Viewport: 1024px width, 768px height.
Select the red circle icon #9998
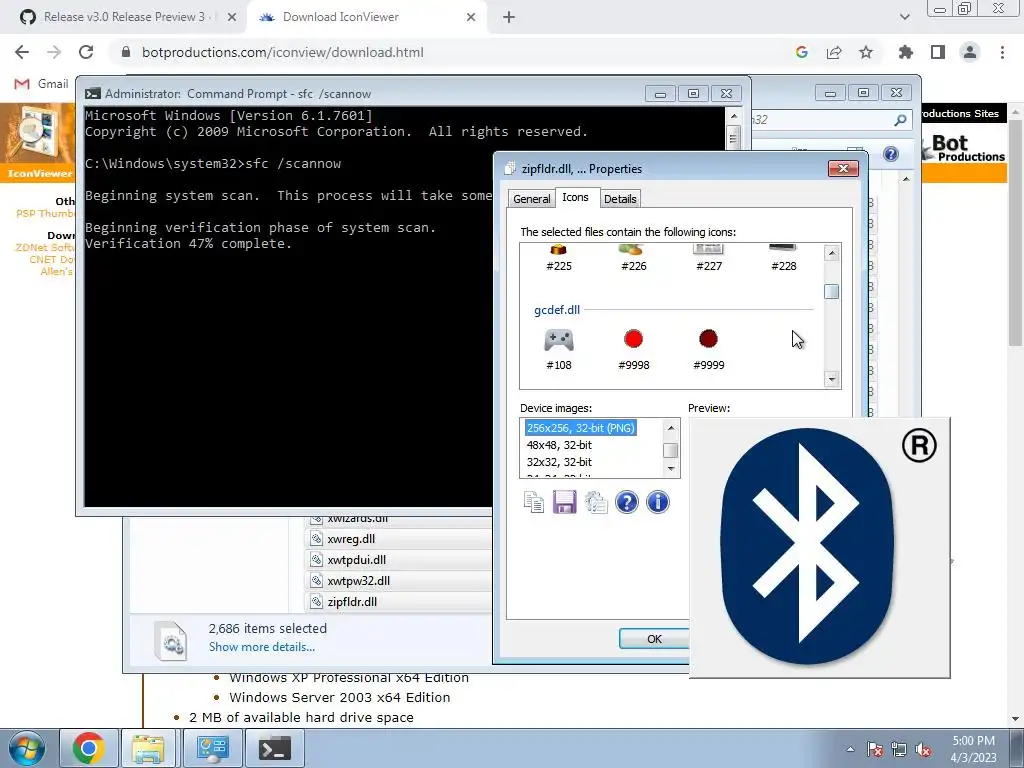pyautogui.click(x=633, y=349)
